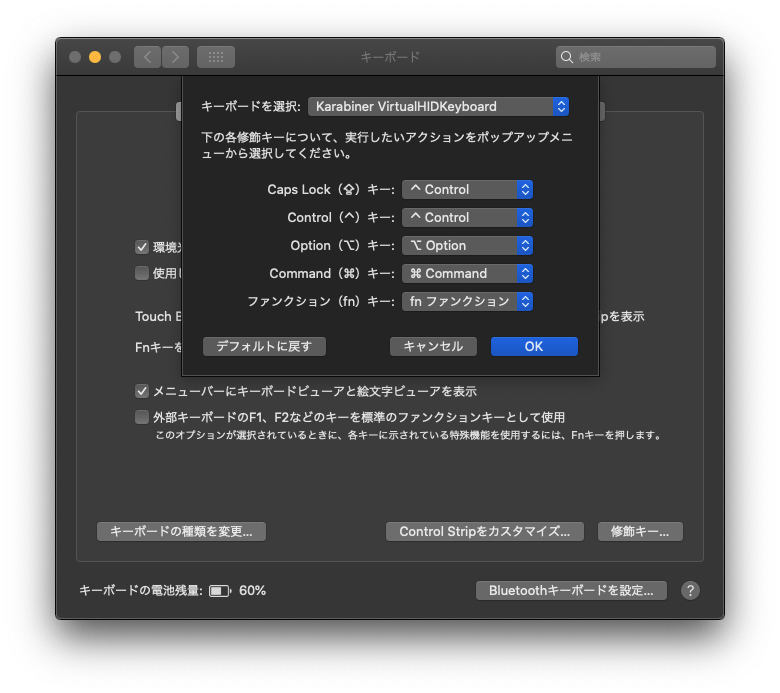Screen dimensions: 780x693
Task: Click キーボードの種類を変更… button
Action: click(181, 531)
